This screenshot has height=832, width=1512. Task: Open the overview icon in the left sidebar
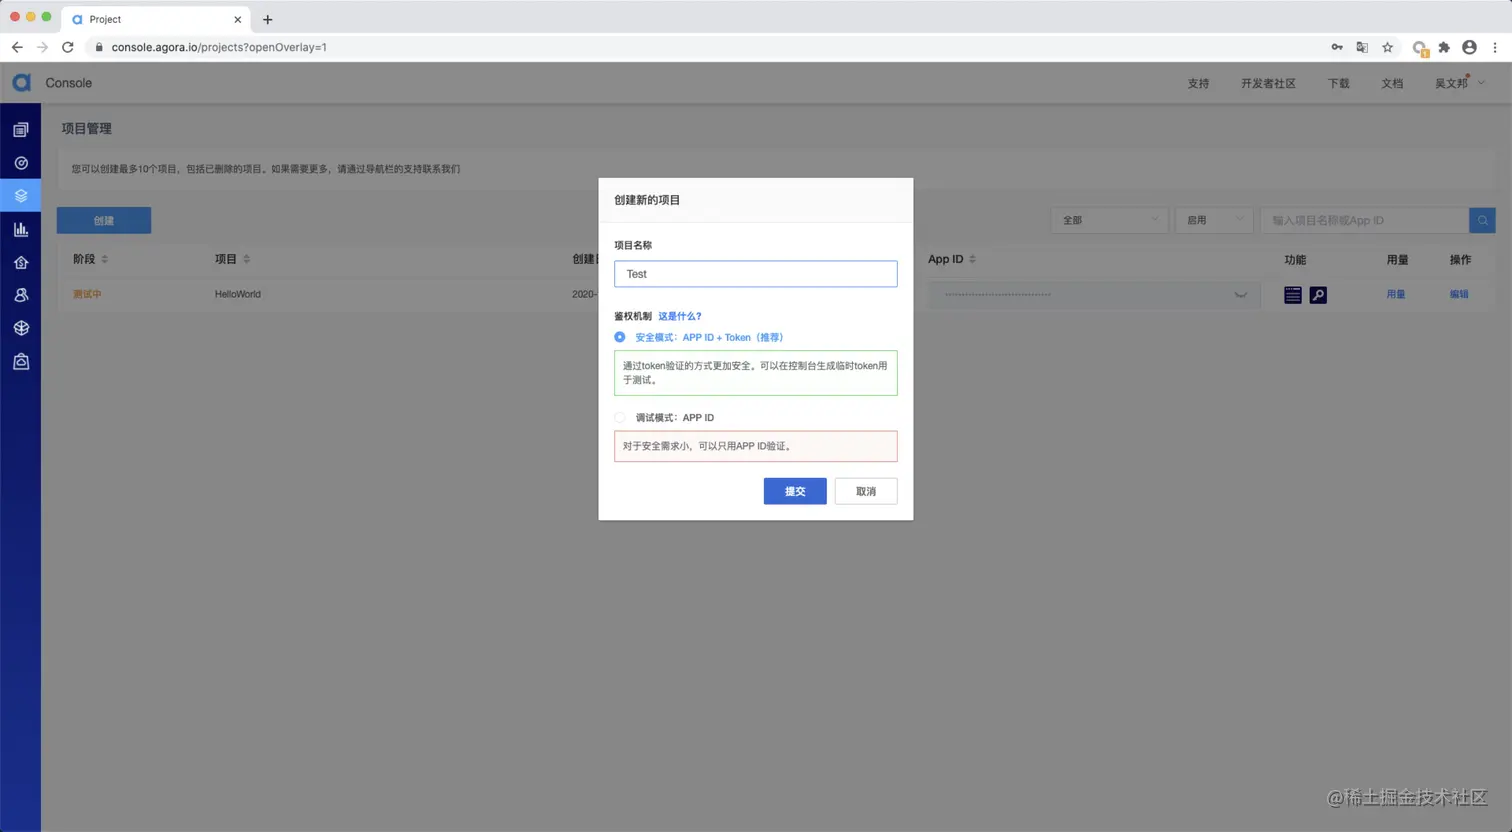(21, 130)
